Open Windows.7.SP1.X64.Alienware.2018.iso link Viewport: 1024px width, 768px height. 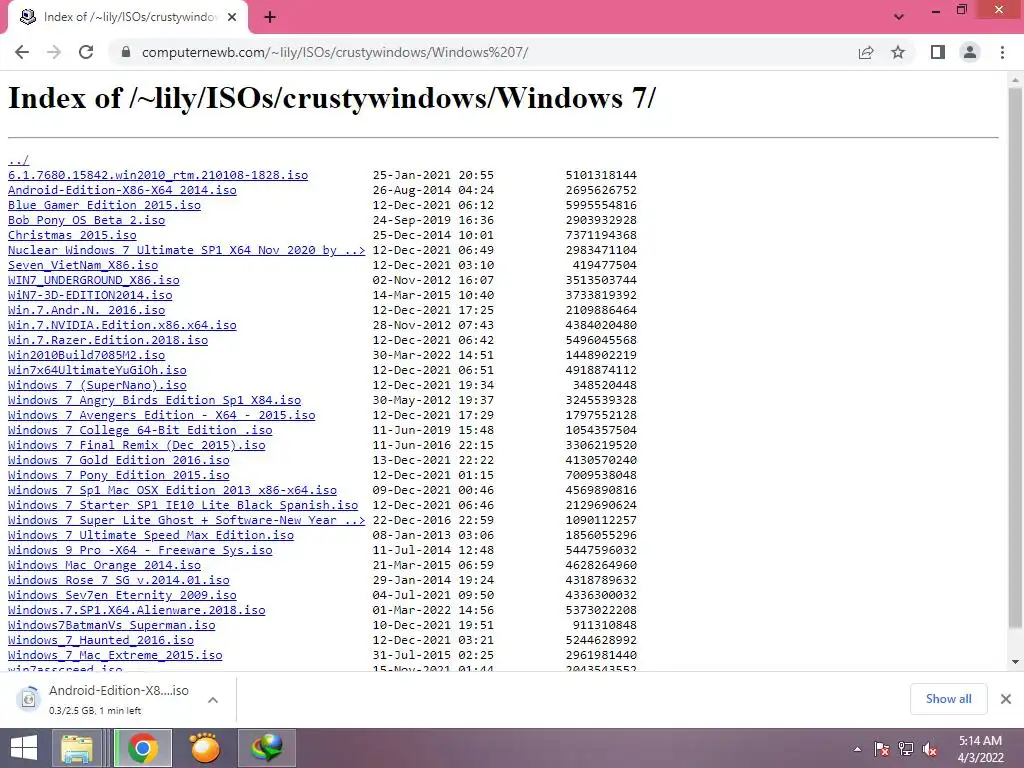136,611
